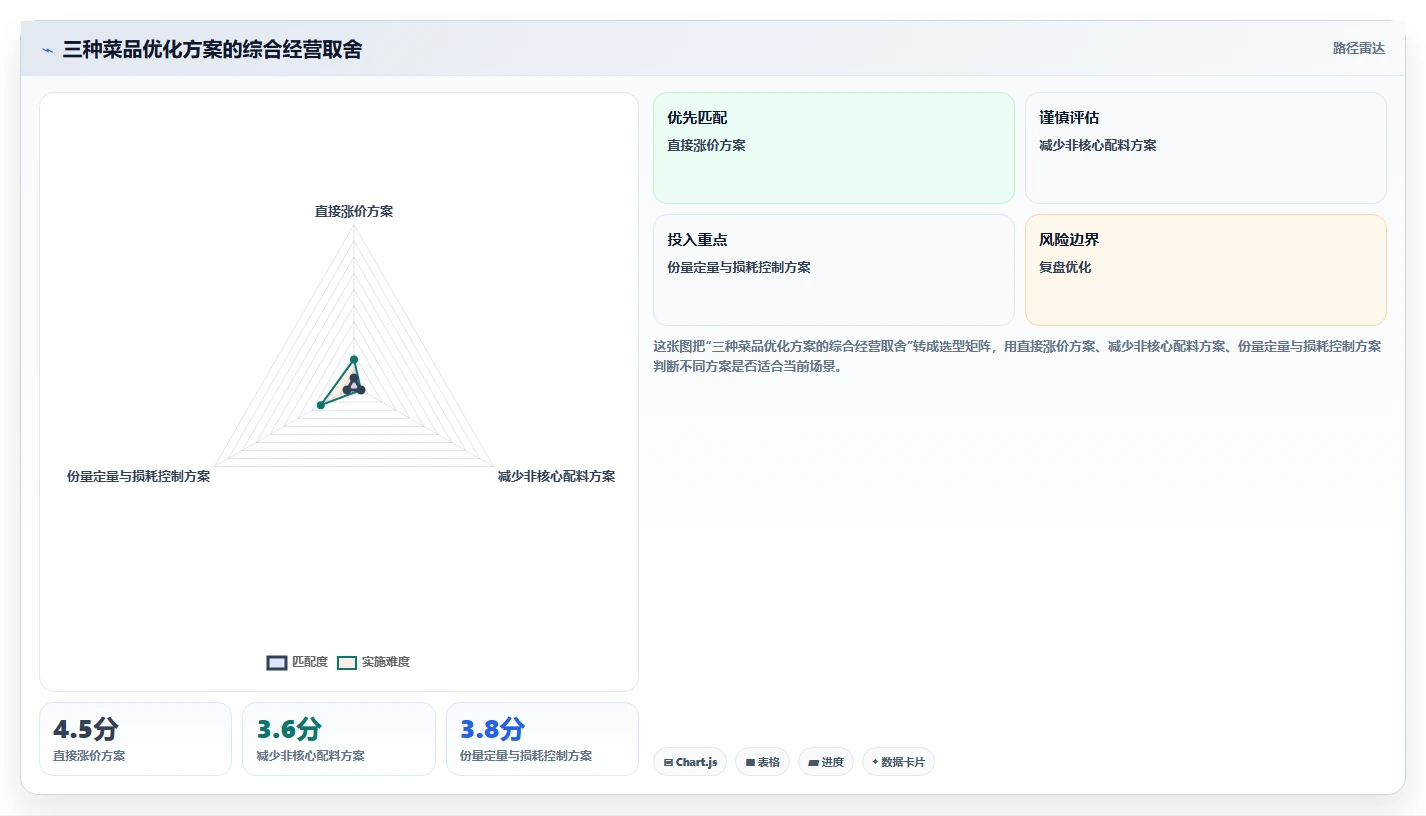Click the green radar point on the top axis
The image size is (1426, 816).
pyautogui.click(x=354, y=359)
